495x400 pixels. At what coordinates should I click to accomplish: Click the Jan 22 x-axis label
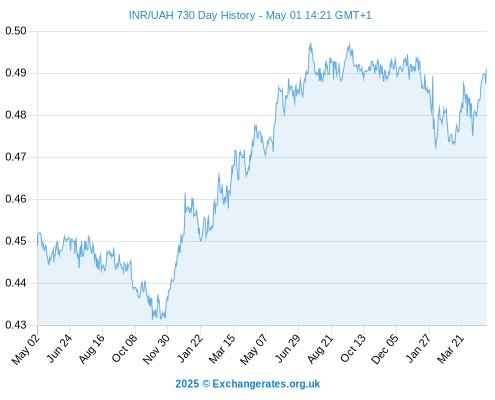[189, 349]
